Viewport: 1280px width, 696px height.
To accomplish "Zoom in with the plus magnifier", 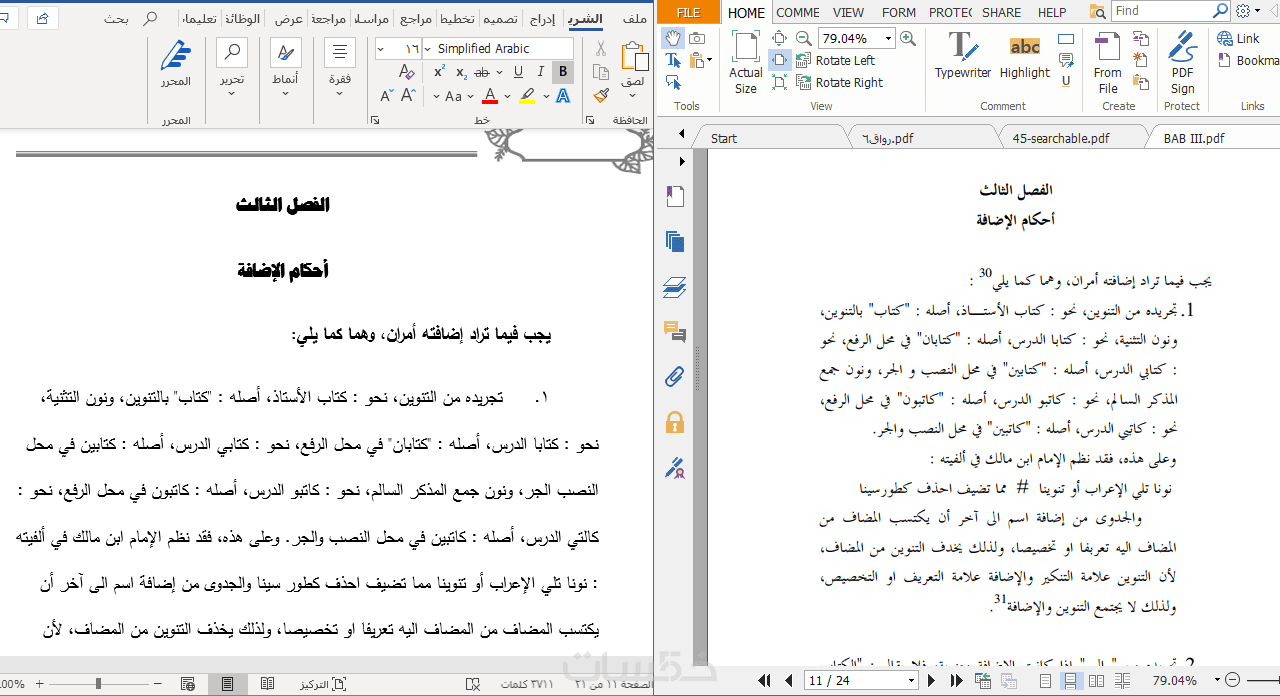I will point(908,38).
